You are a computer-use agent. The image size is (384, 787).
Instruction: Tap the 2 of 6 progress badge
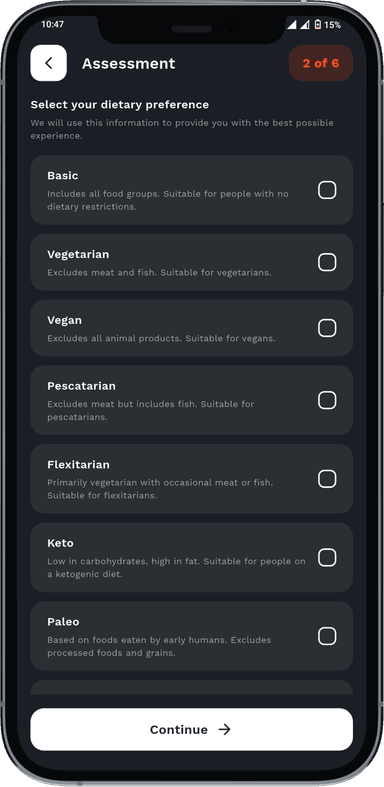point(321,63)
